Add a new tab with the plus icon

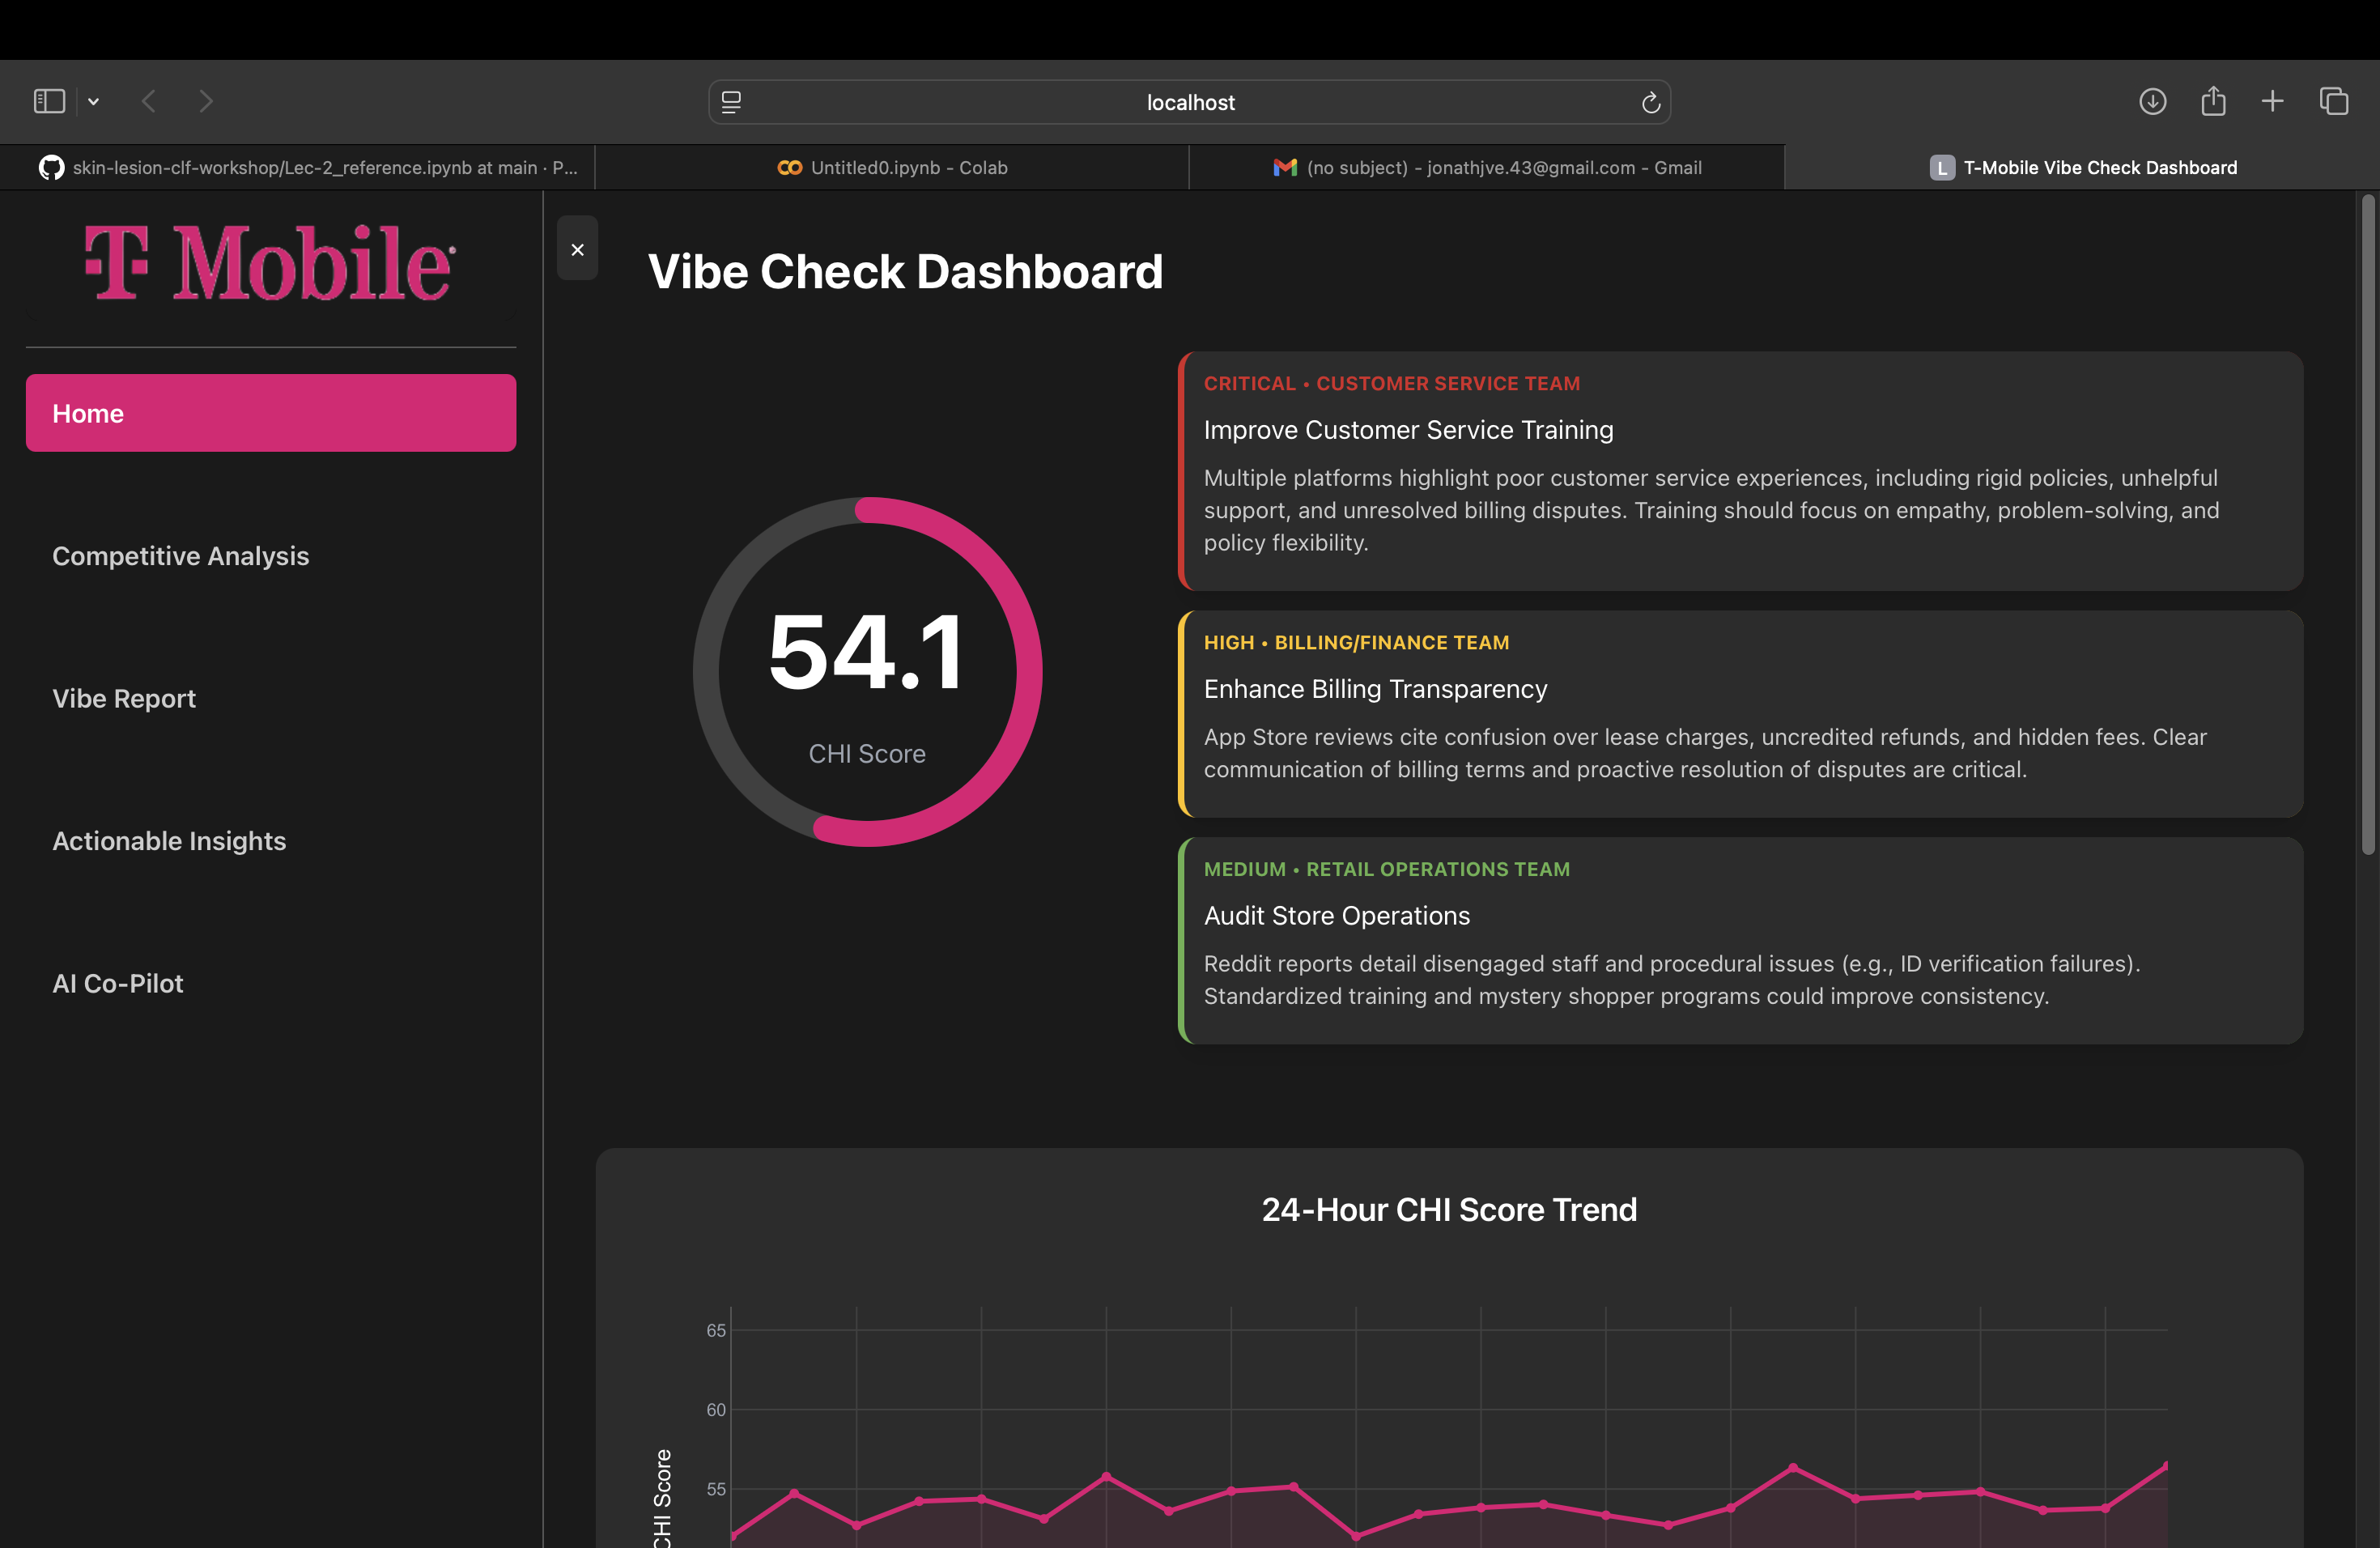coord(2272,101)
